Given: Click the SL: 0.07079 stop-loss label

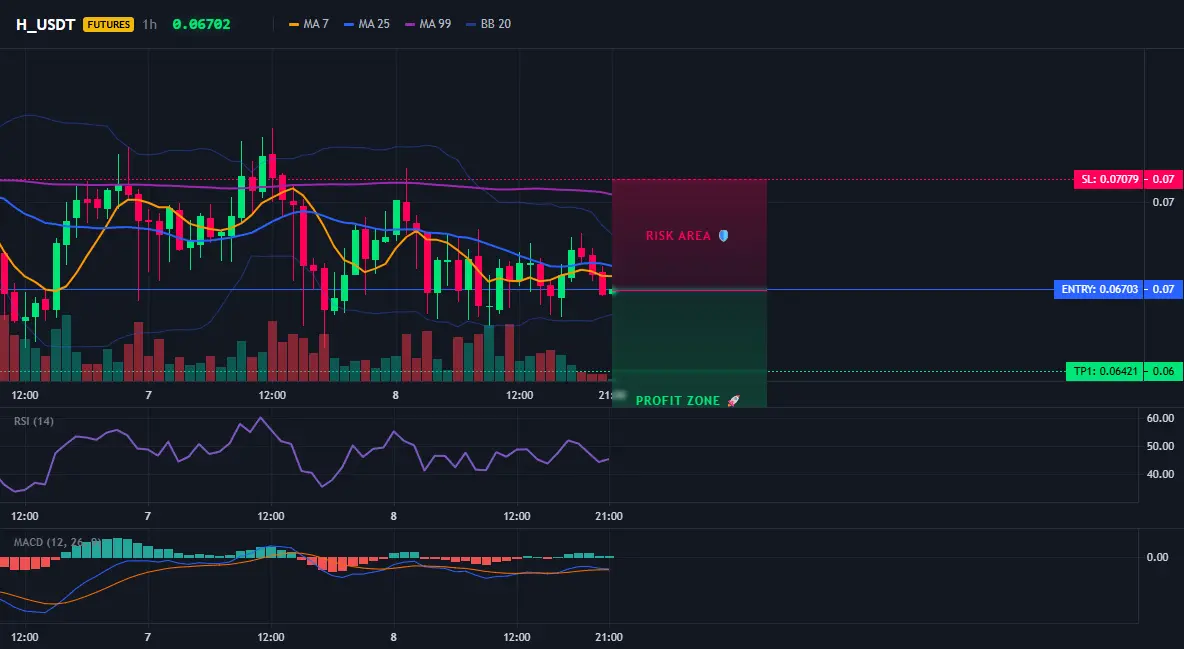Looking at the screenshot, I should [1109, 180].
